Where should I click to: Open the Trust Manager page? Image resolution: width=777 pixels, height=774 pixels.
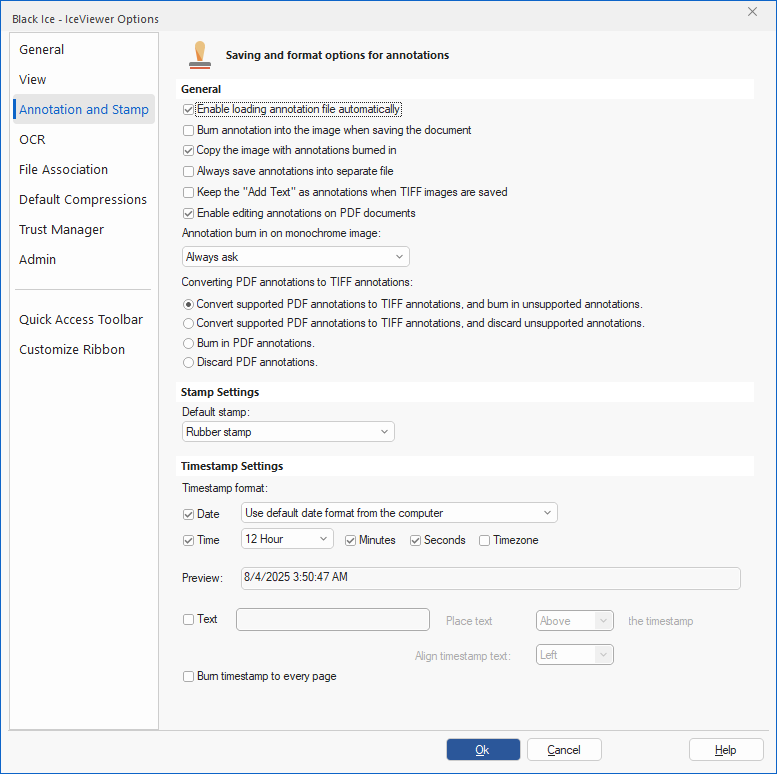tap(61, 229)
